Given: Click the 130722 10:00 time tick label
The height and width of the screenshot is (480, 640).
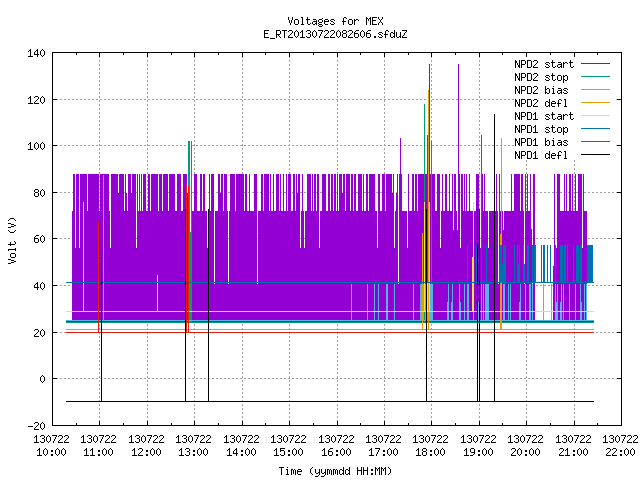Looking at the screenshot, I should [x=51, y=446].
